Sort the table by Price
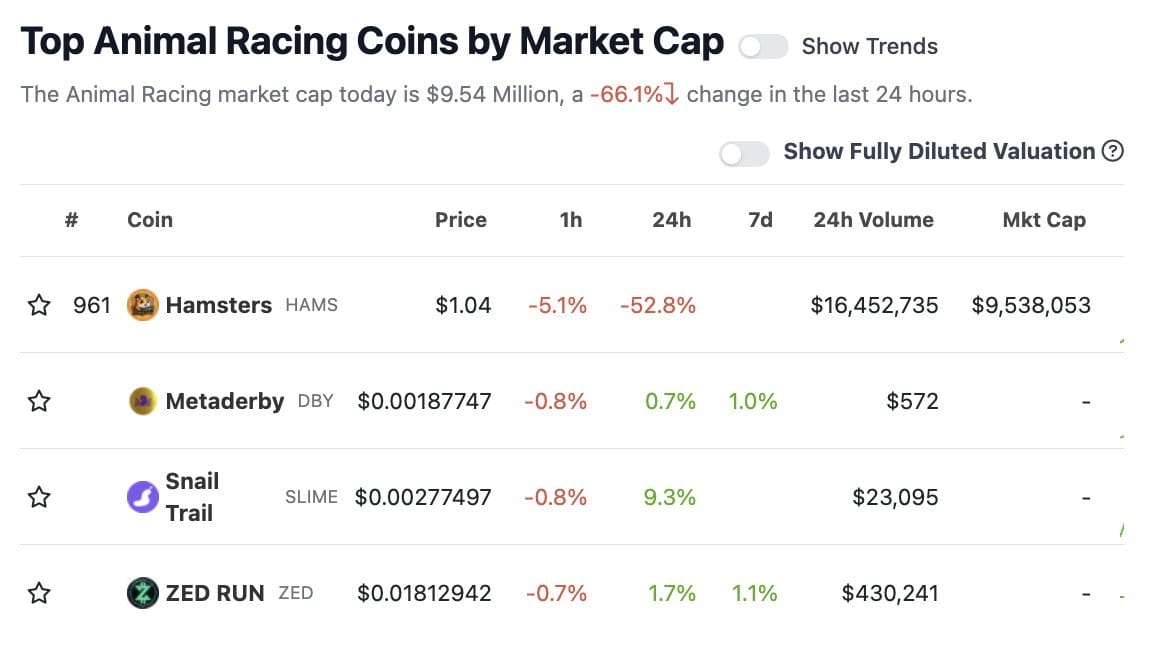The height and width of the screenshot is (668, 1154). pyautogui.click(x=460, y=220)
